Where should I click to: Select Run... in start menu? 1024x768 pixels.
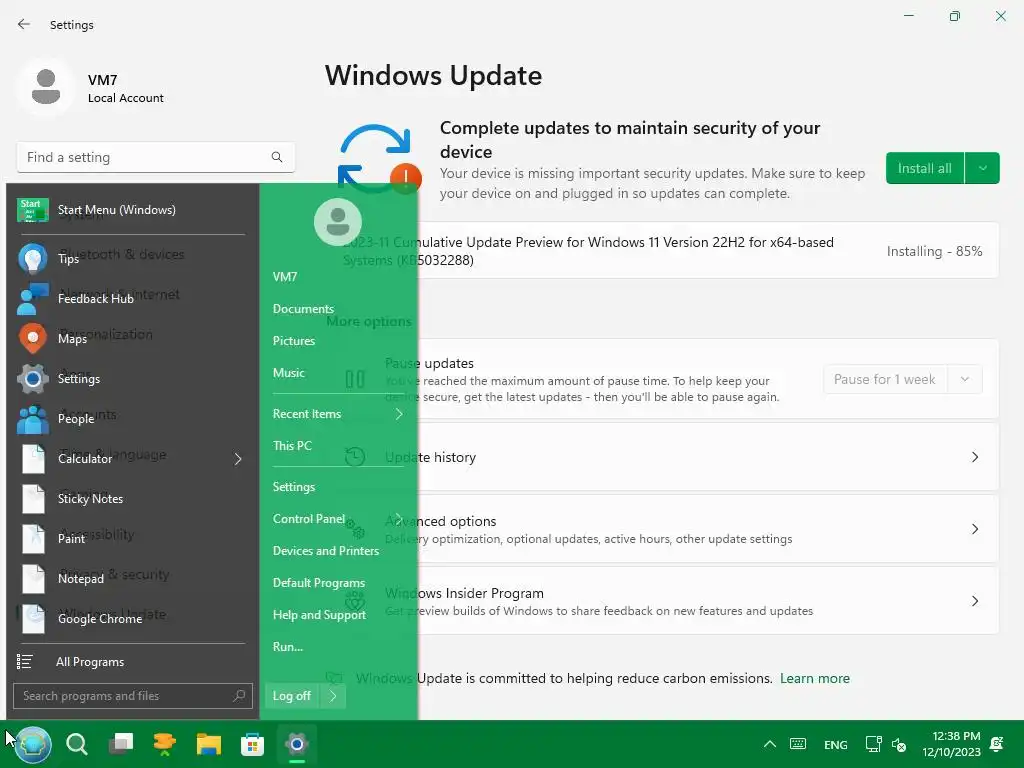coord(287,647)
